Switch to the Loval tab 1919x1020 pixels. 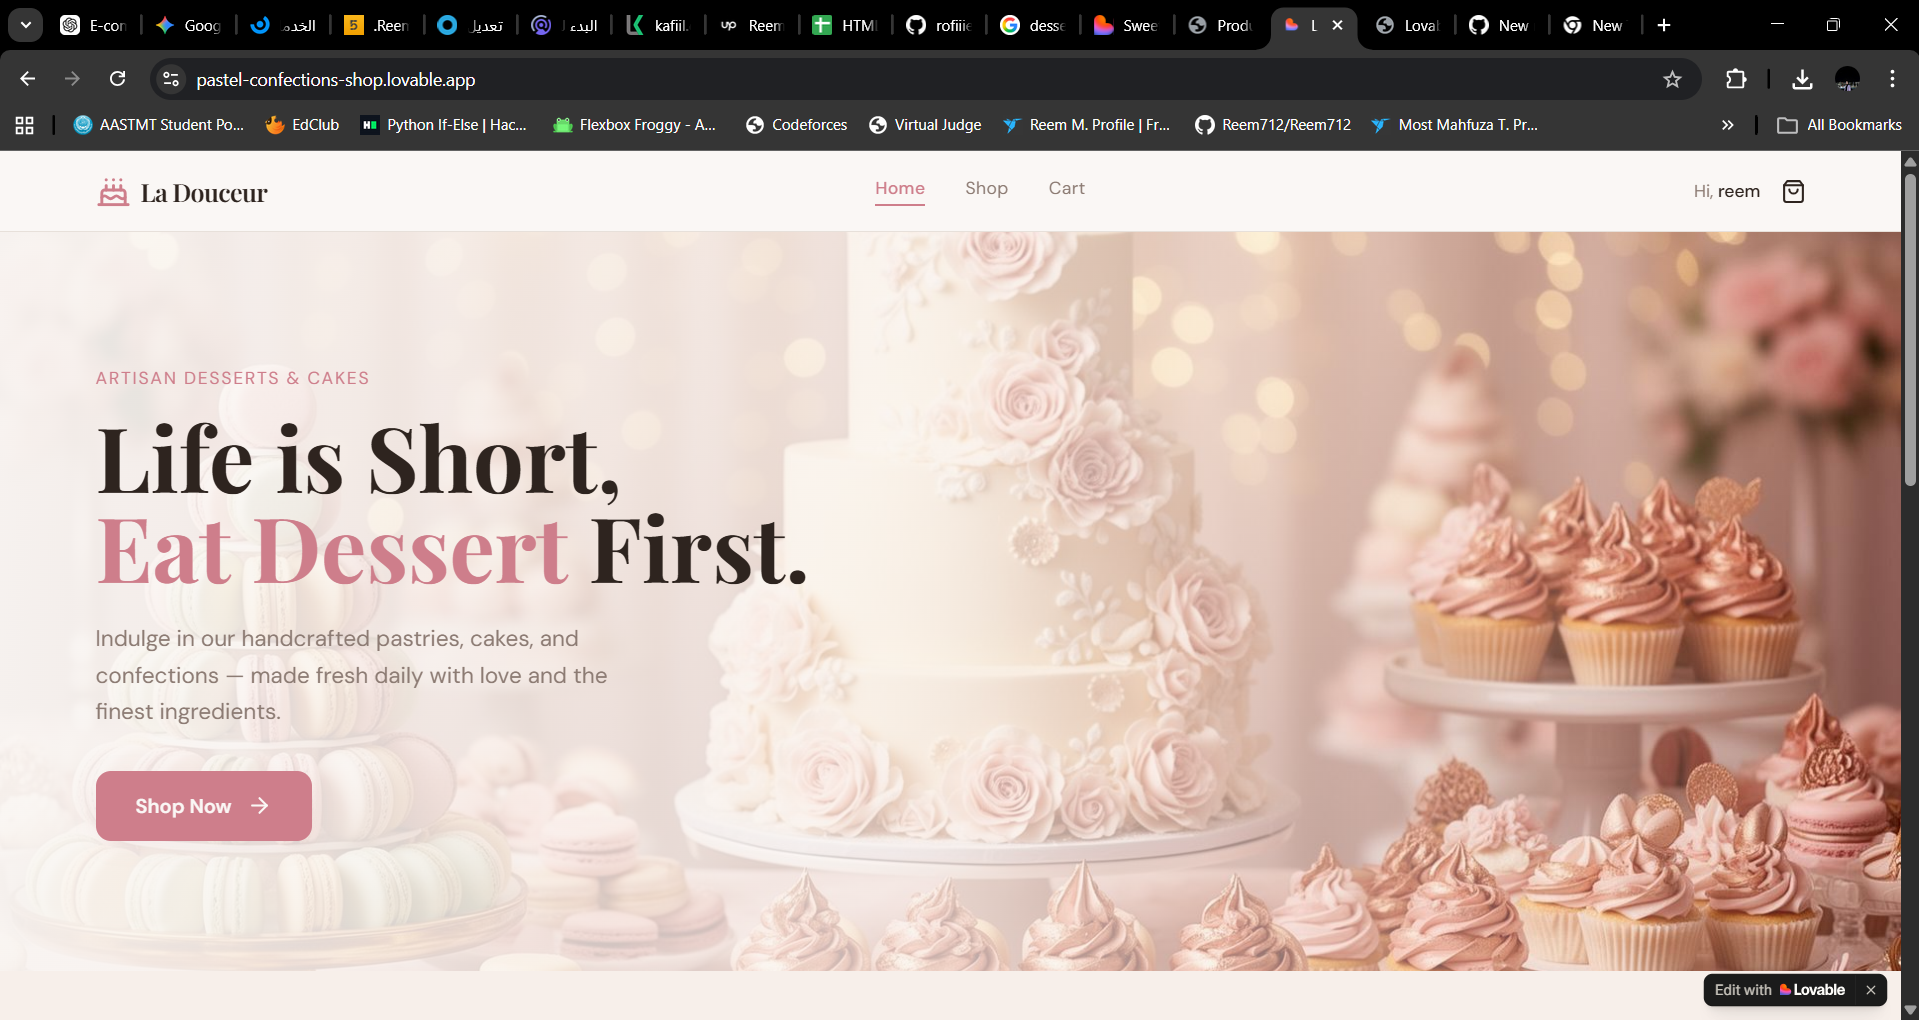[x=1408, y=25]
